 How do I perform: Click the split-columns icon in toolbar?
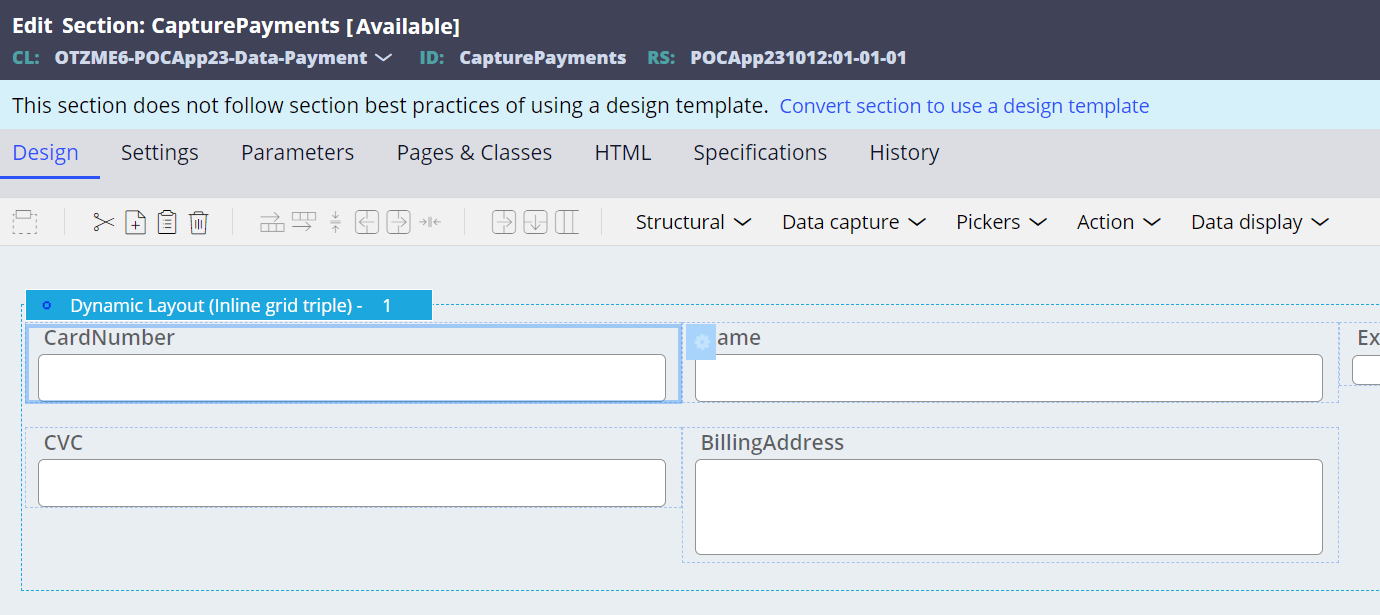567,222
